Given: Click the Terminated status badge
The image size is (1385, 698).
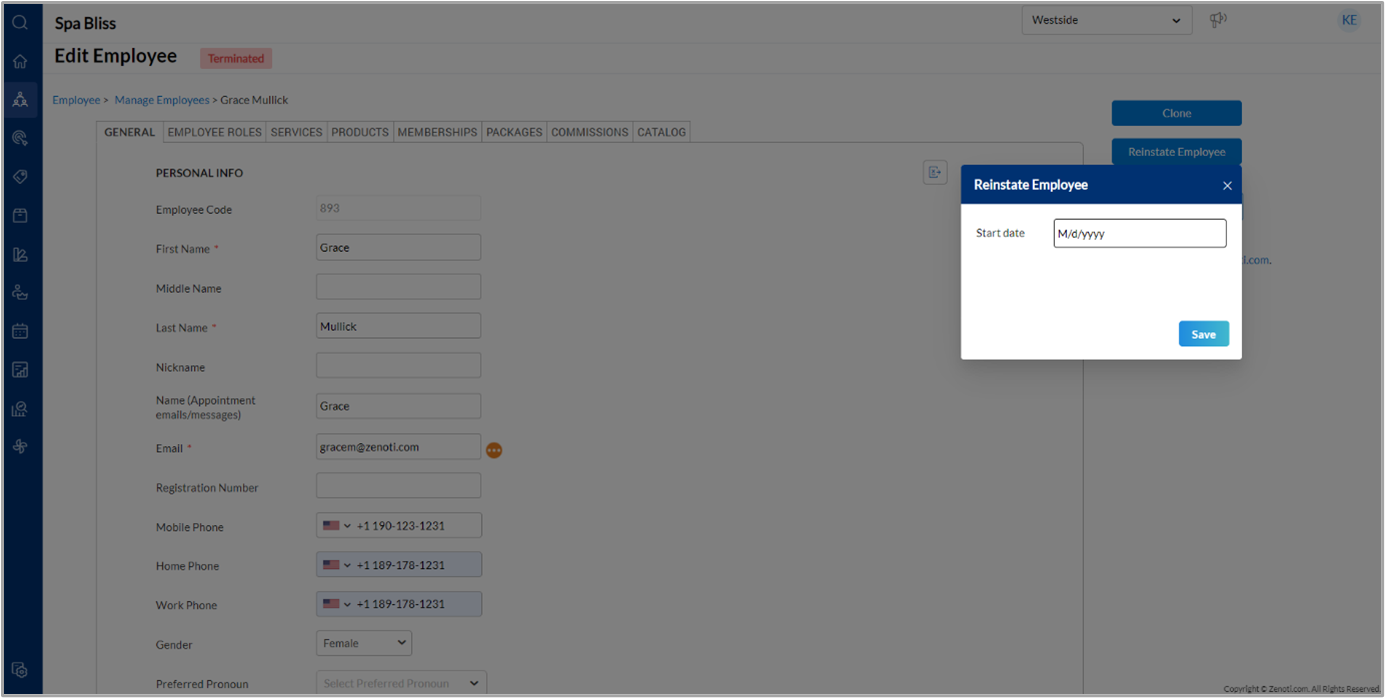Looking at the screenshot, I should point(236,58).
